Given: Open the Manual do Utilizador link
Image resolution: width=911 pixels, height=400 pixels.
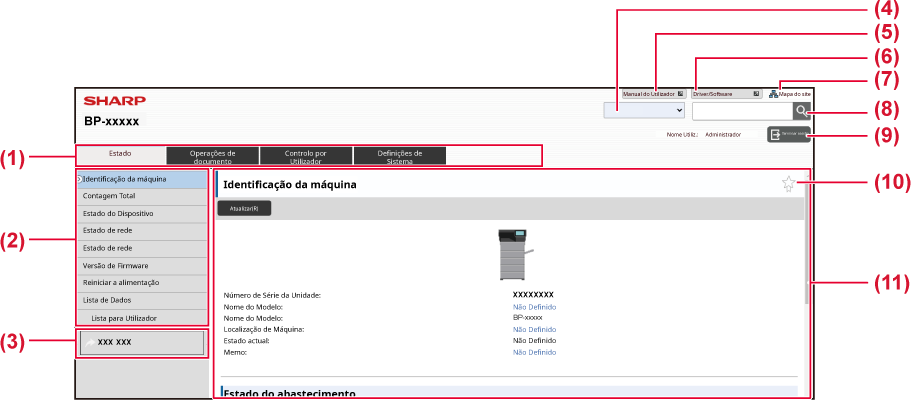Looking at the screenshot, I should [x=652, y=93].
